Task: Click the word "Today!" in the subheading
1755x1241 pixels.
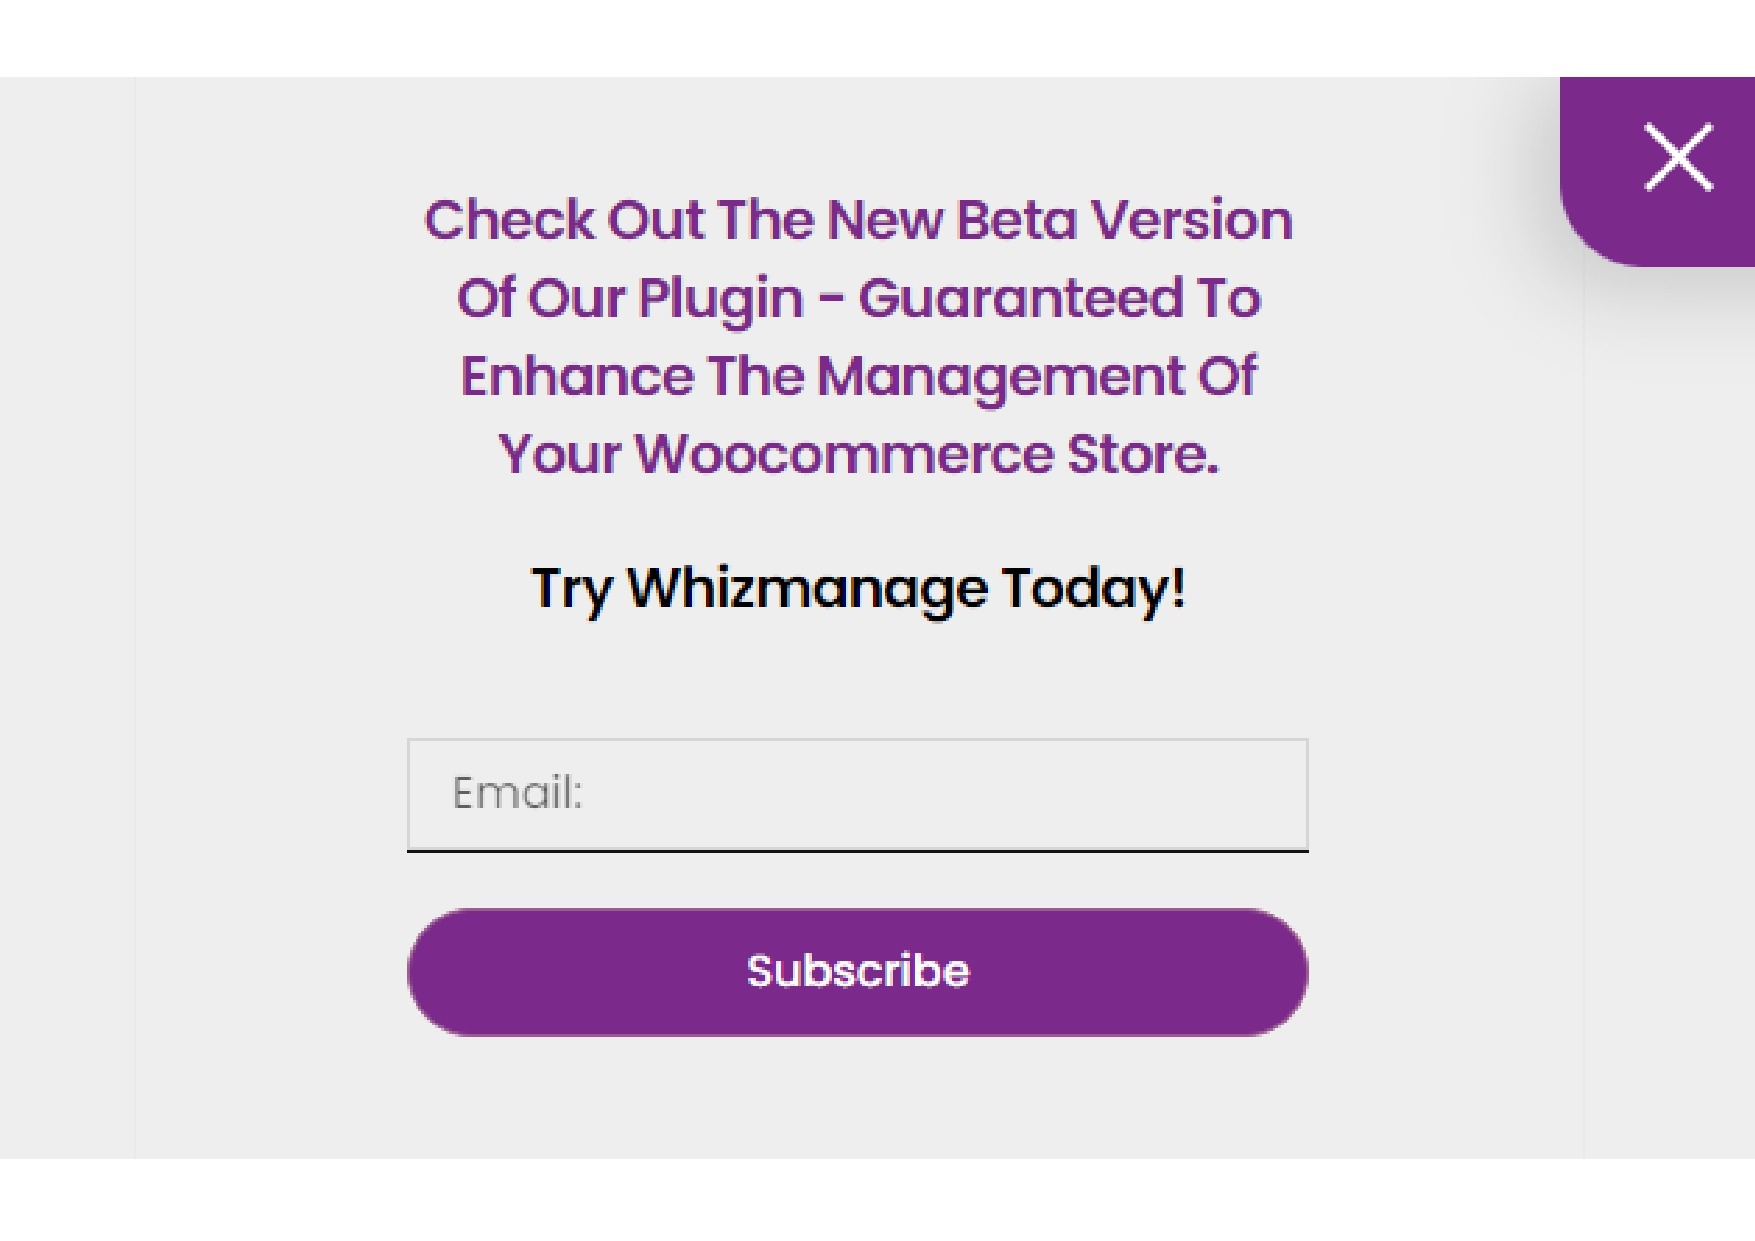Action: (x=1093, y=588)
